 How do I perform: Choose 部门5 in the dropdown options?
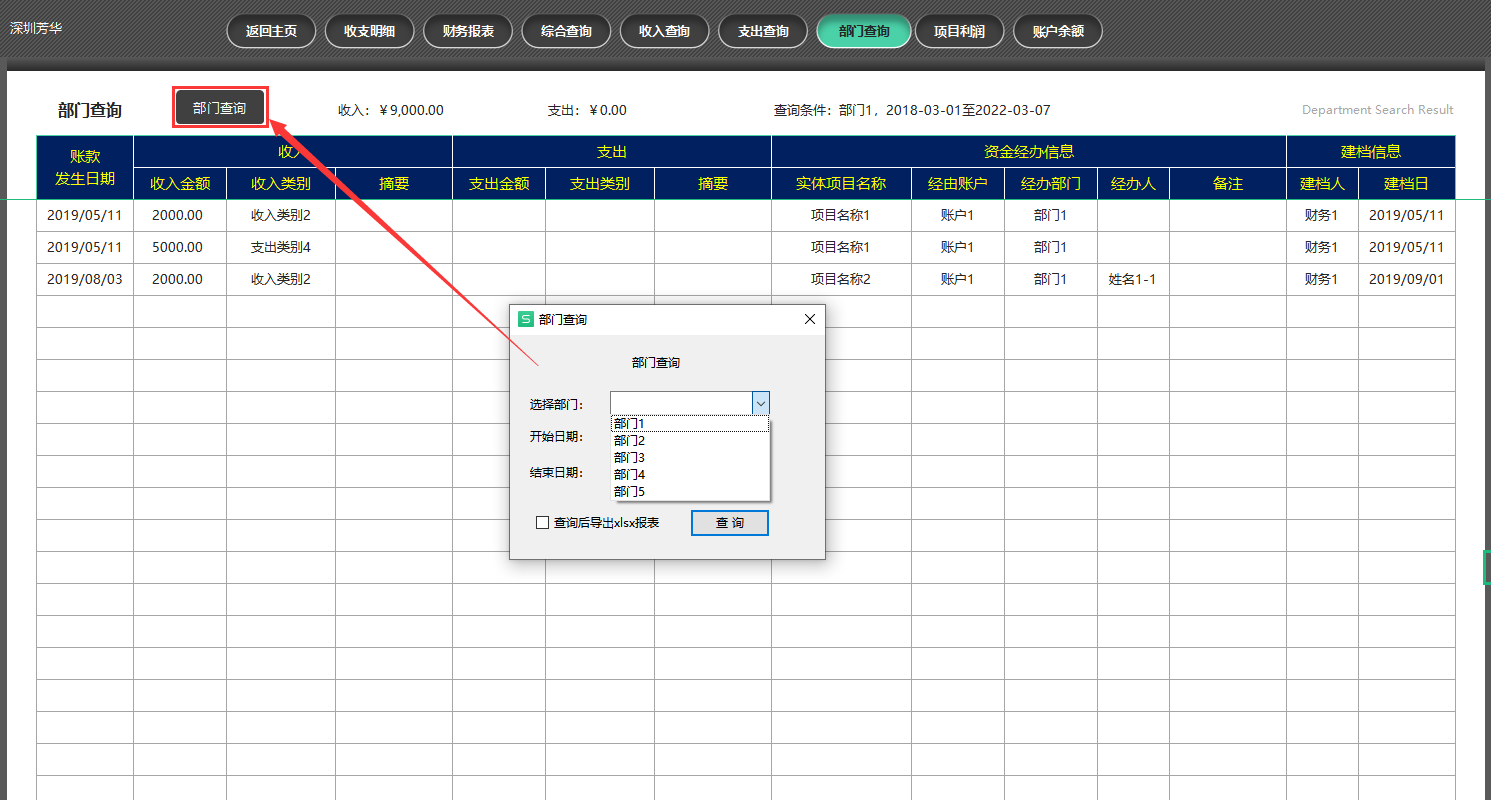tap(629, 491)
